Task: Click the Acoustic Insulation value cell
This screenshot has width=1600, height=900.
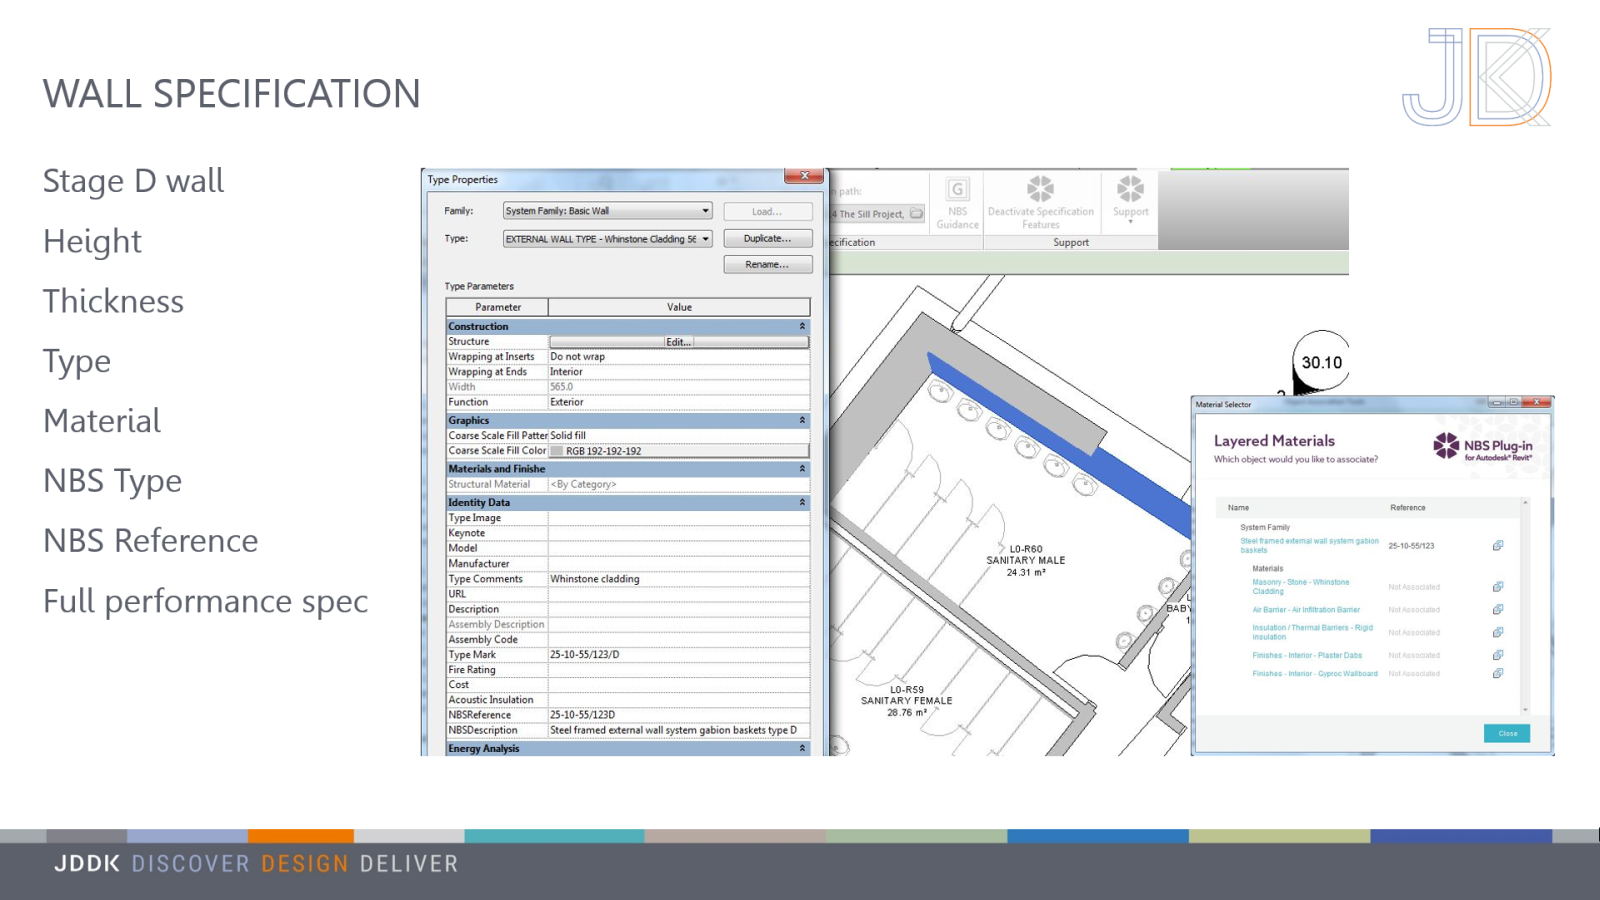Action: 679,700
